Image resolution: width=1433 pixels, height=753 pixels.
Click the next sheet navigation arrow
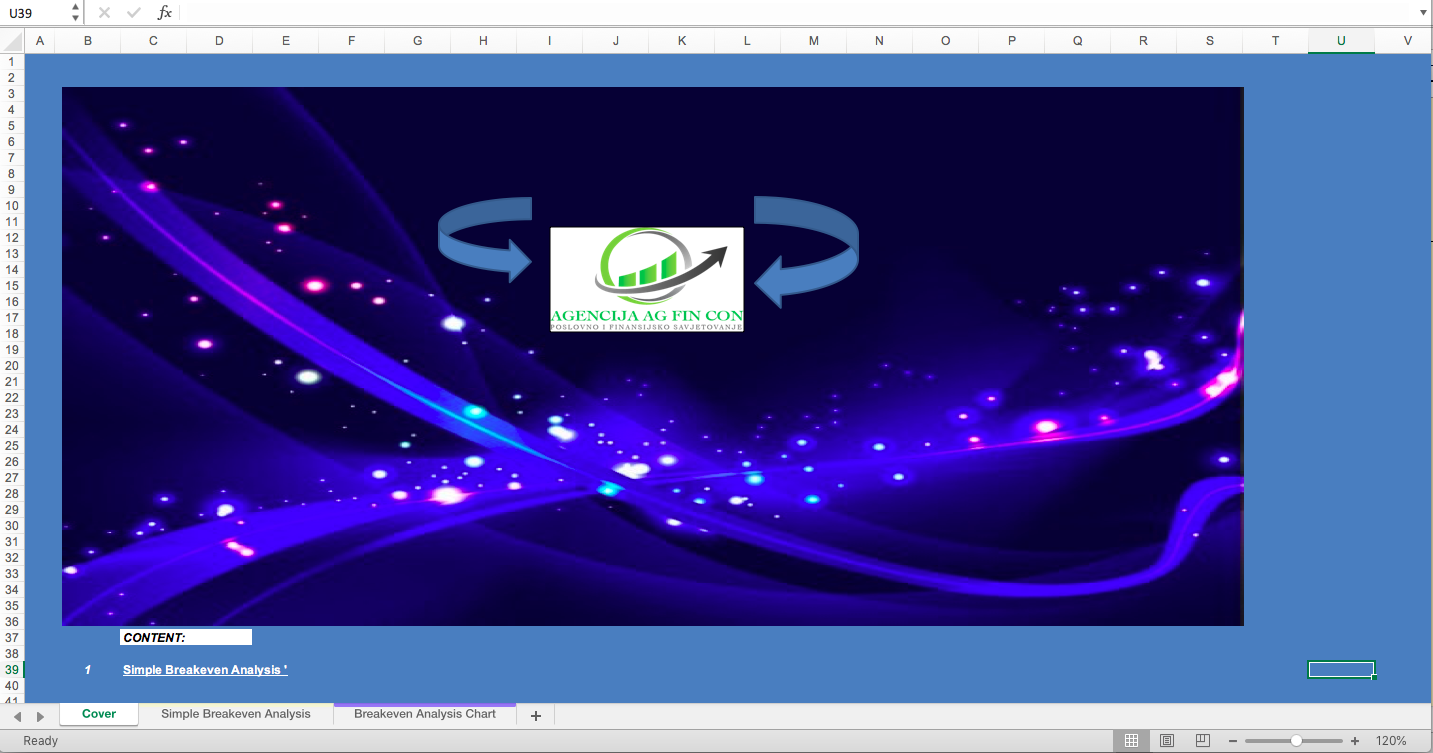(41, 716)
